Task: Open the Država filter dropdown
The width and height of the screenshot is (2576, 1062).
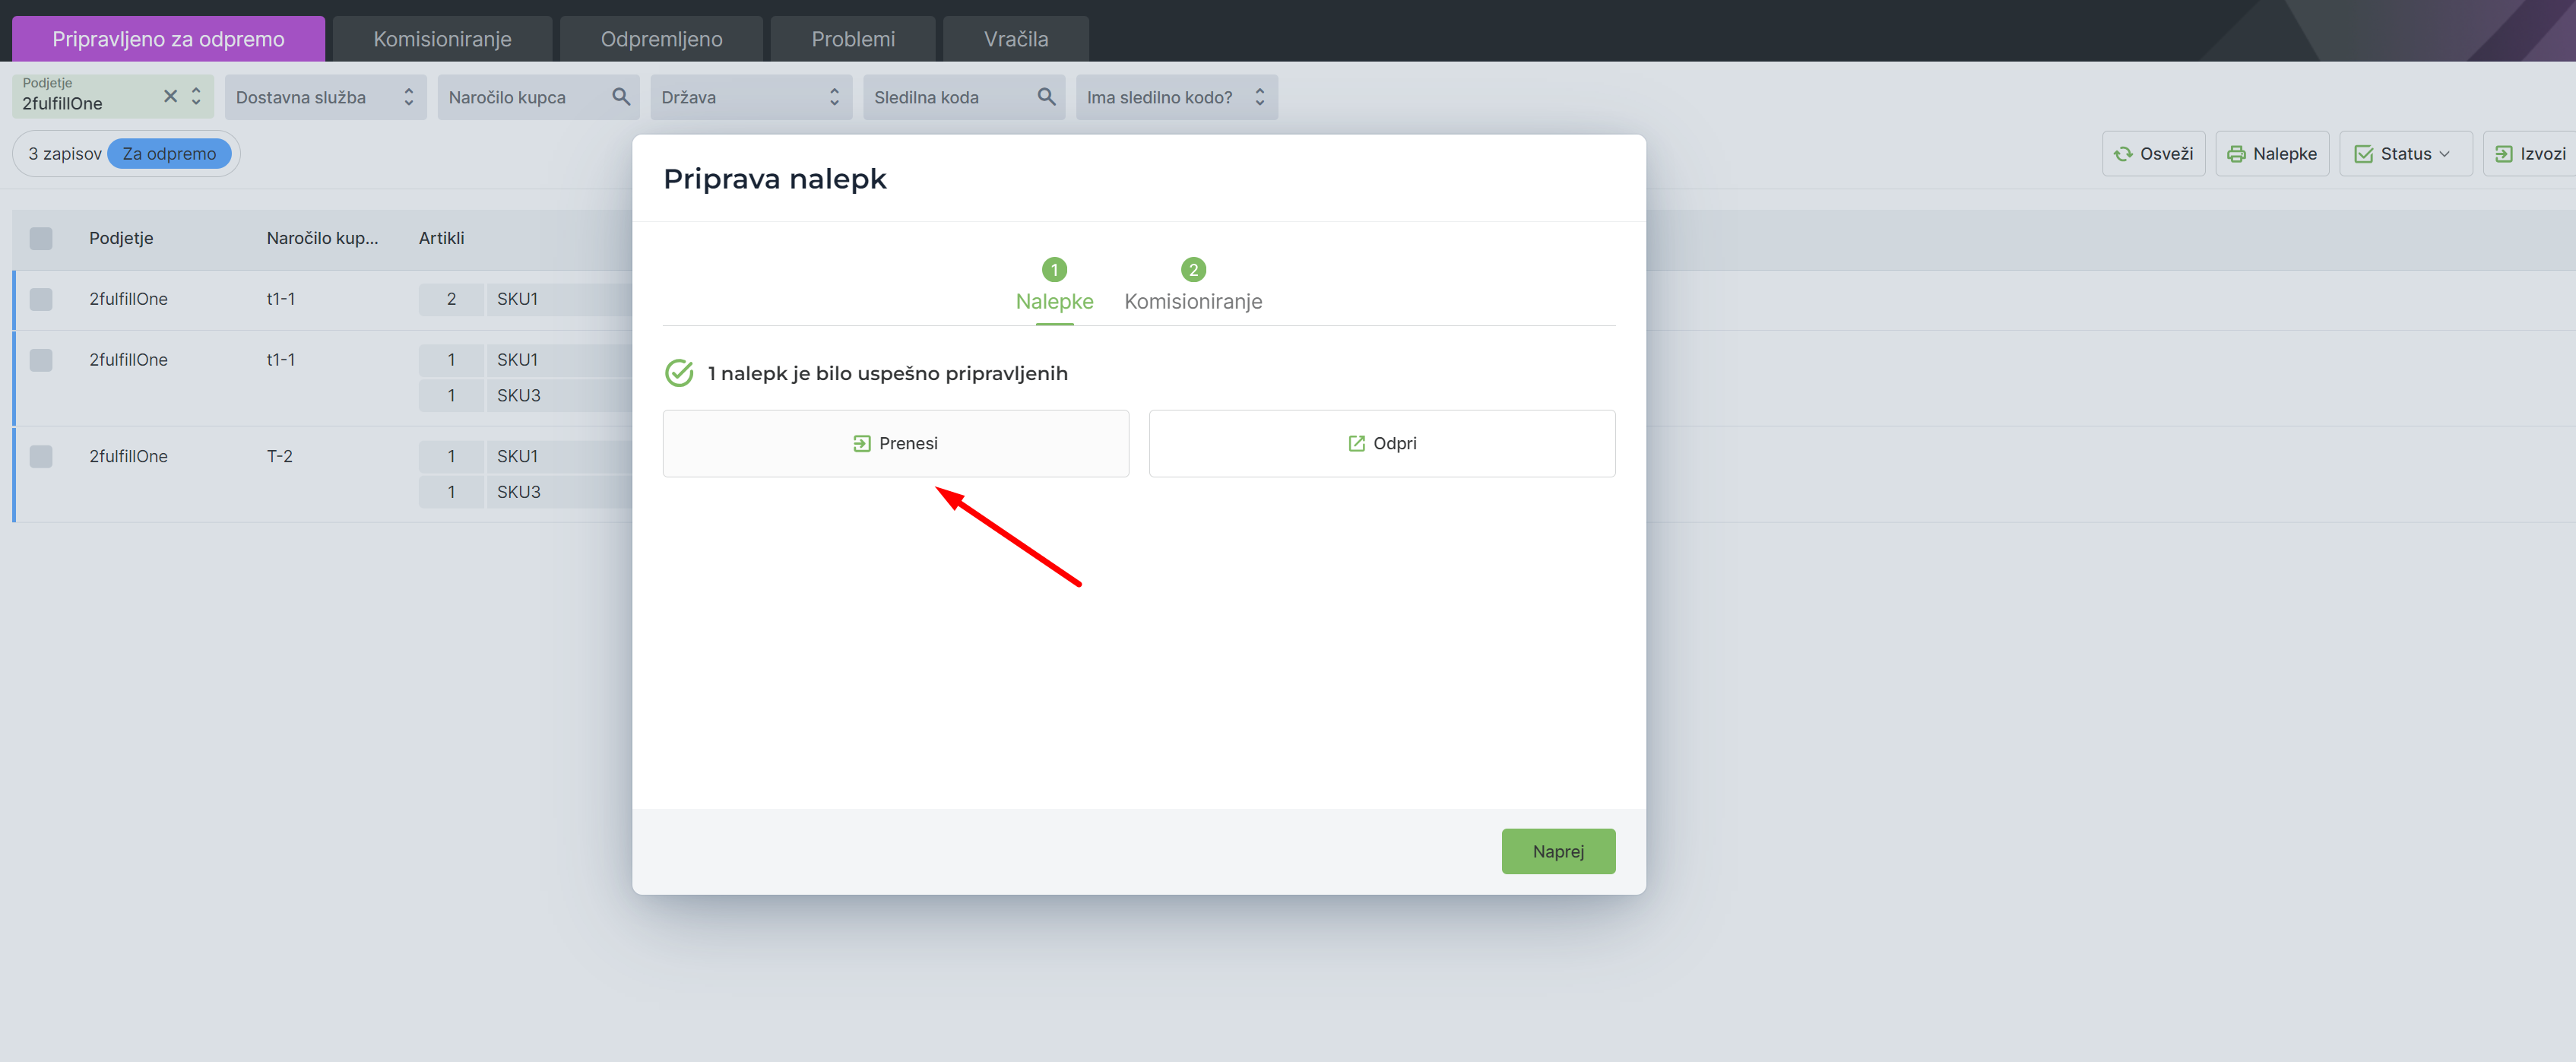Action: click(x=750, y=97)
